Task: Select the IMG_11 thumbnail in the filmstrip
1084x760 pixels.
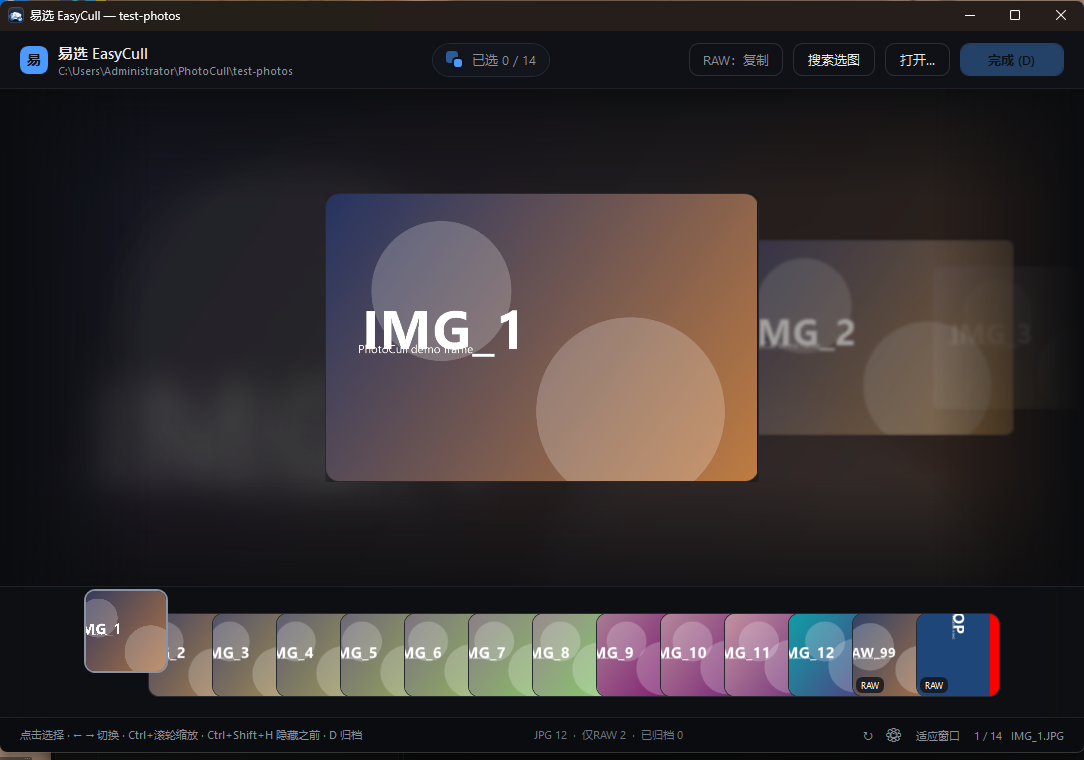Action: (x=757, y=655)
